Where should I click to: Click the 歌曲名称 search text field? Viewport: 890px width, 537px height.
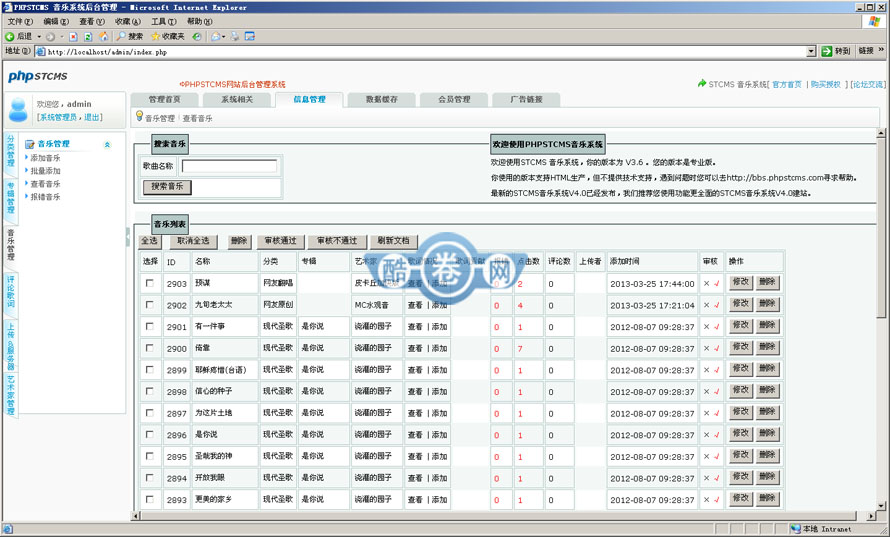point(229,166)
